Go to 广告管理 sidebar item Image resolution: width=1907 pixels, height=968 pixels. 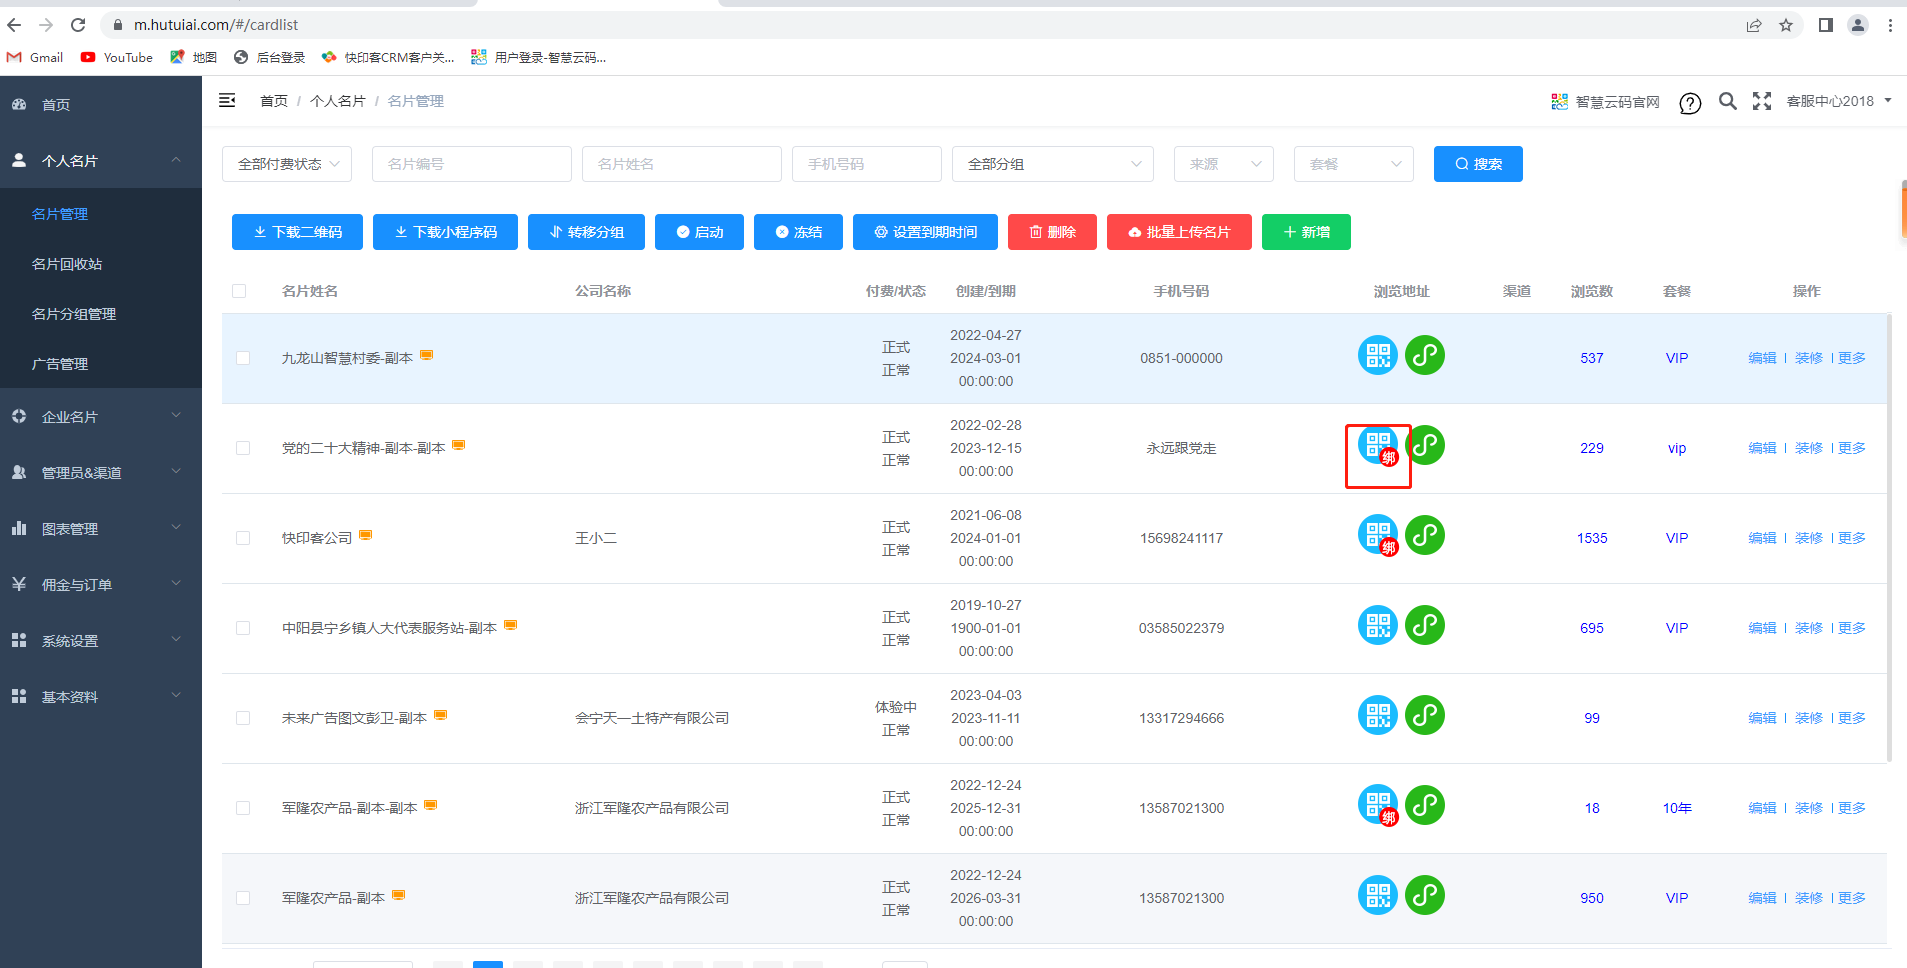point(60,364)
